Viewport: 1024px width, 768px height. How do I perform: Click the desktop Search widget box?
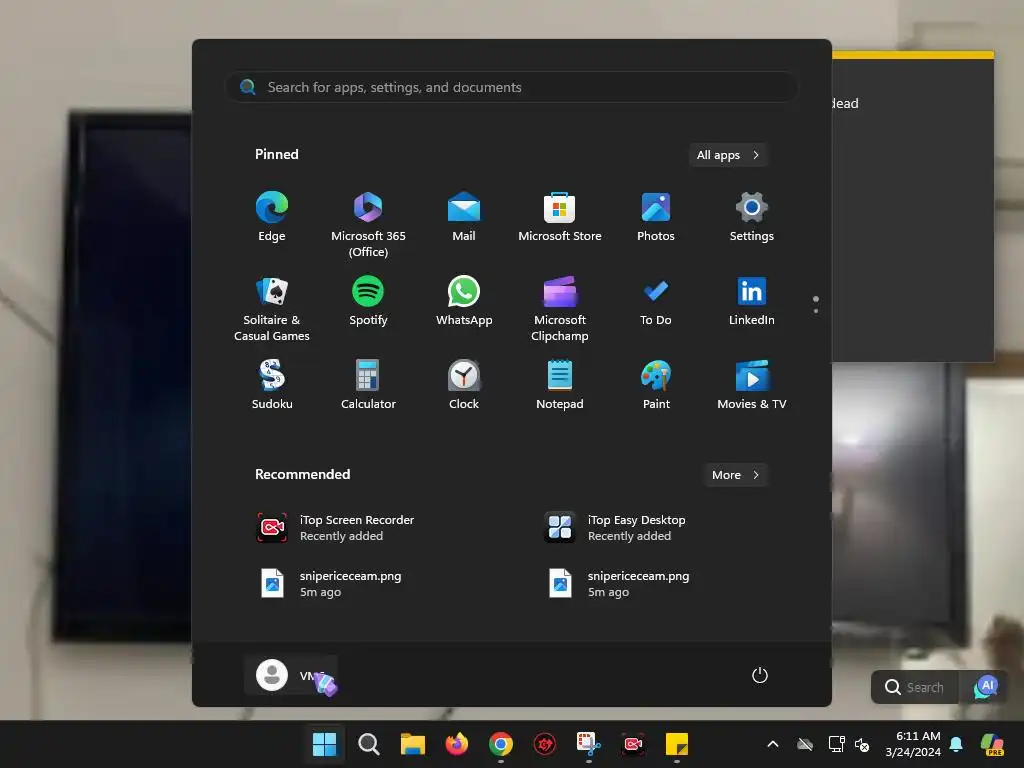click(x=915, y=687)
